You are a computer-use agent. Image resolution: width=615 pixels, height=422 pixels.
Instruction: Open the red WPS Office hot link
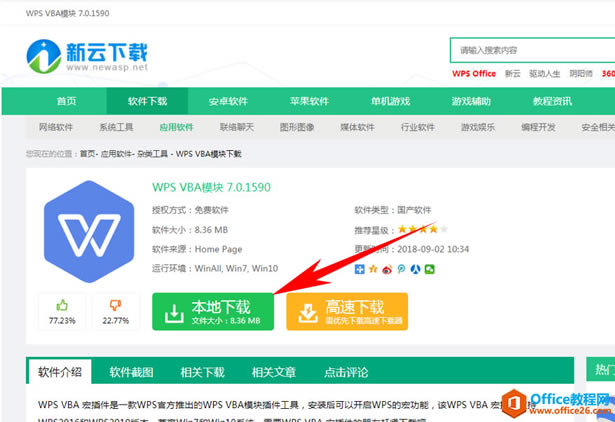point(474,74)
